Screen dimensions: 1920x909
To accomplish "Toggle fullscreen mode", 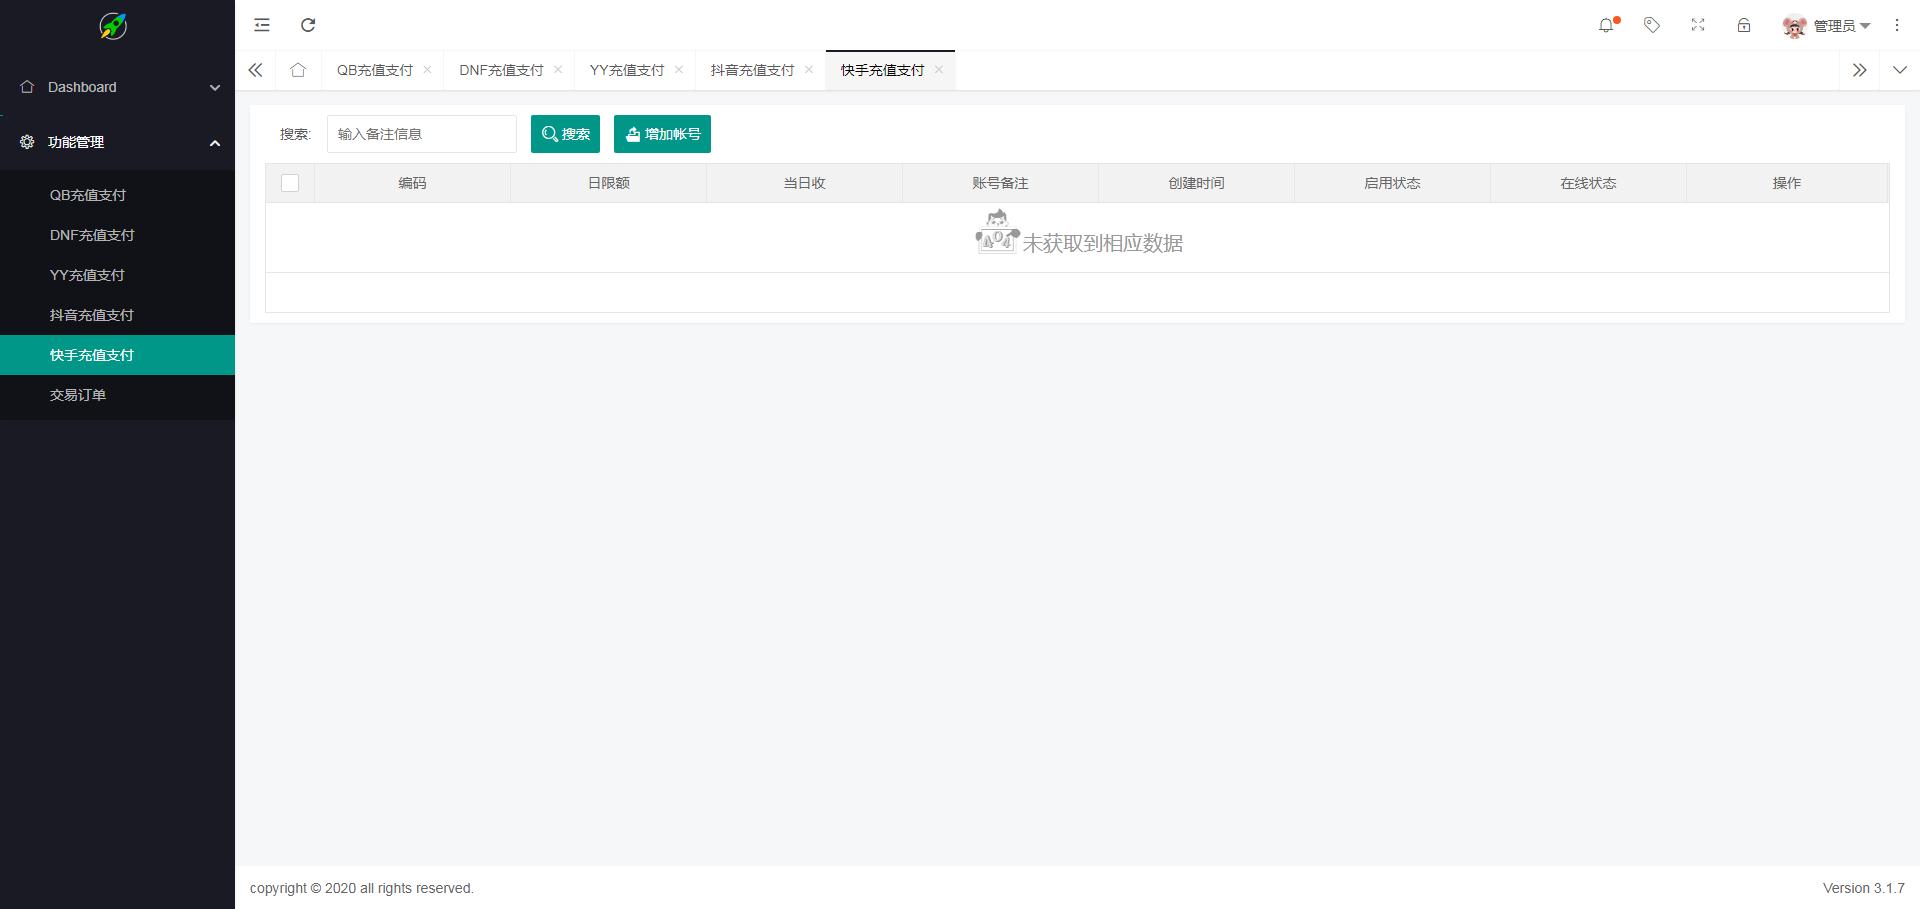I will point(1697,25).
